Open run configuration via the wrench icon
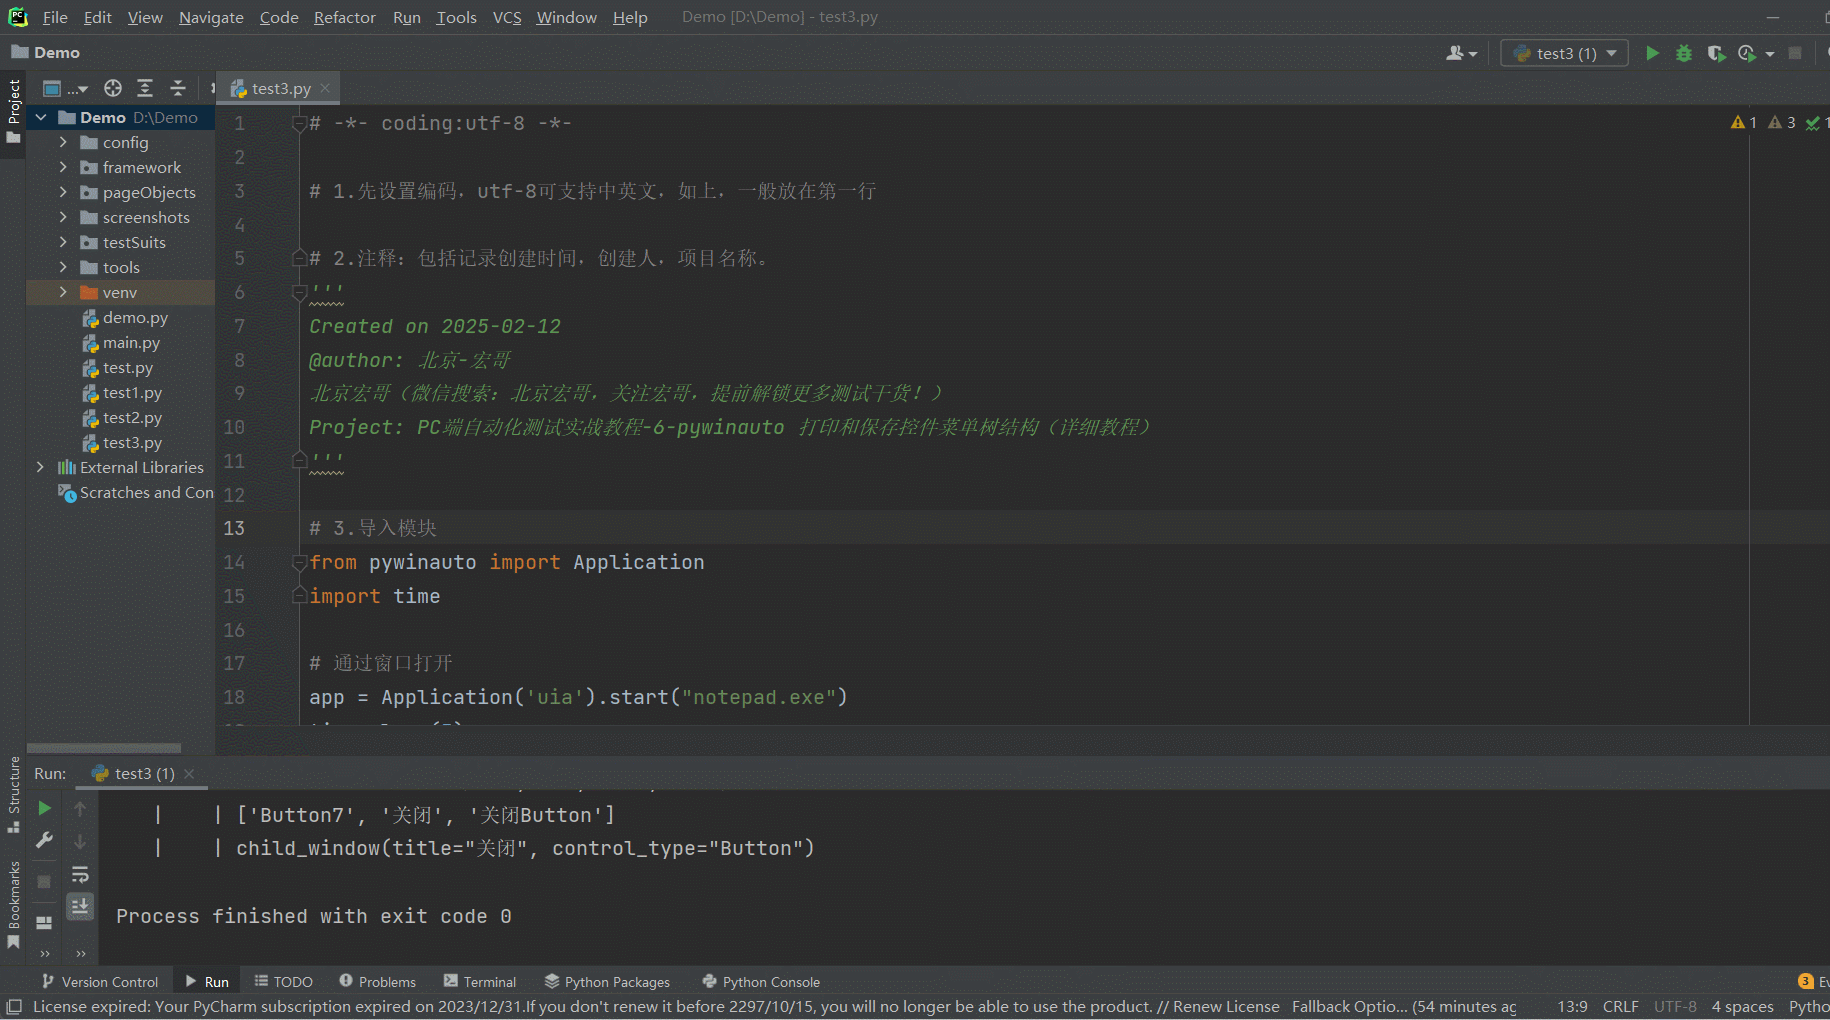The image size is (1830, 1020). click(x=44, y=841)
